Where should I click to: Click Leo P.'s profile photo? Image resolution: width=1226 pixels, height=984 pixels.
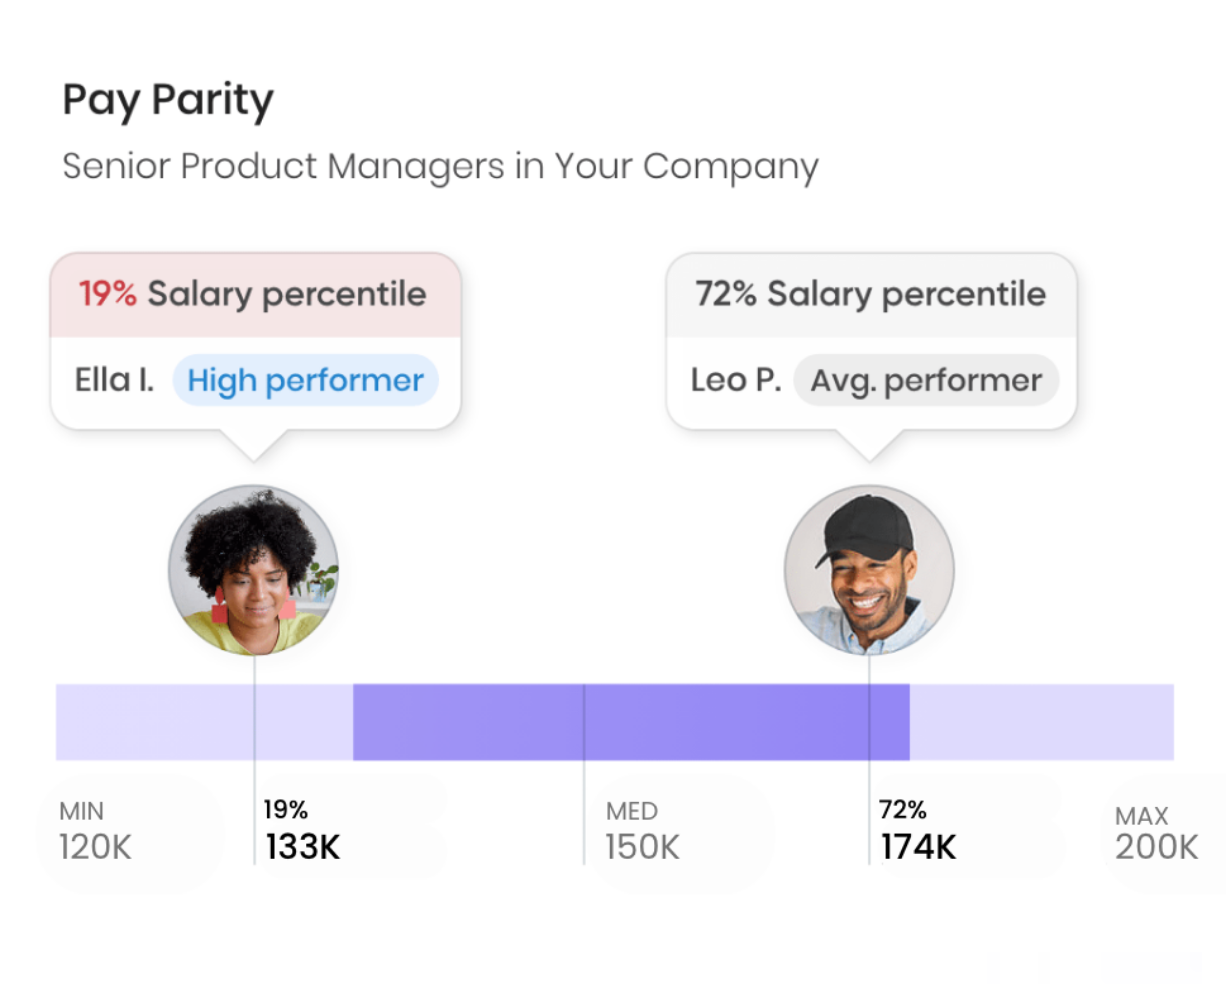pyautogui.click(x=868, y=570)
